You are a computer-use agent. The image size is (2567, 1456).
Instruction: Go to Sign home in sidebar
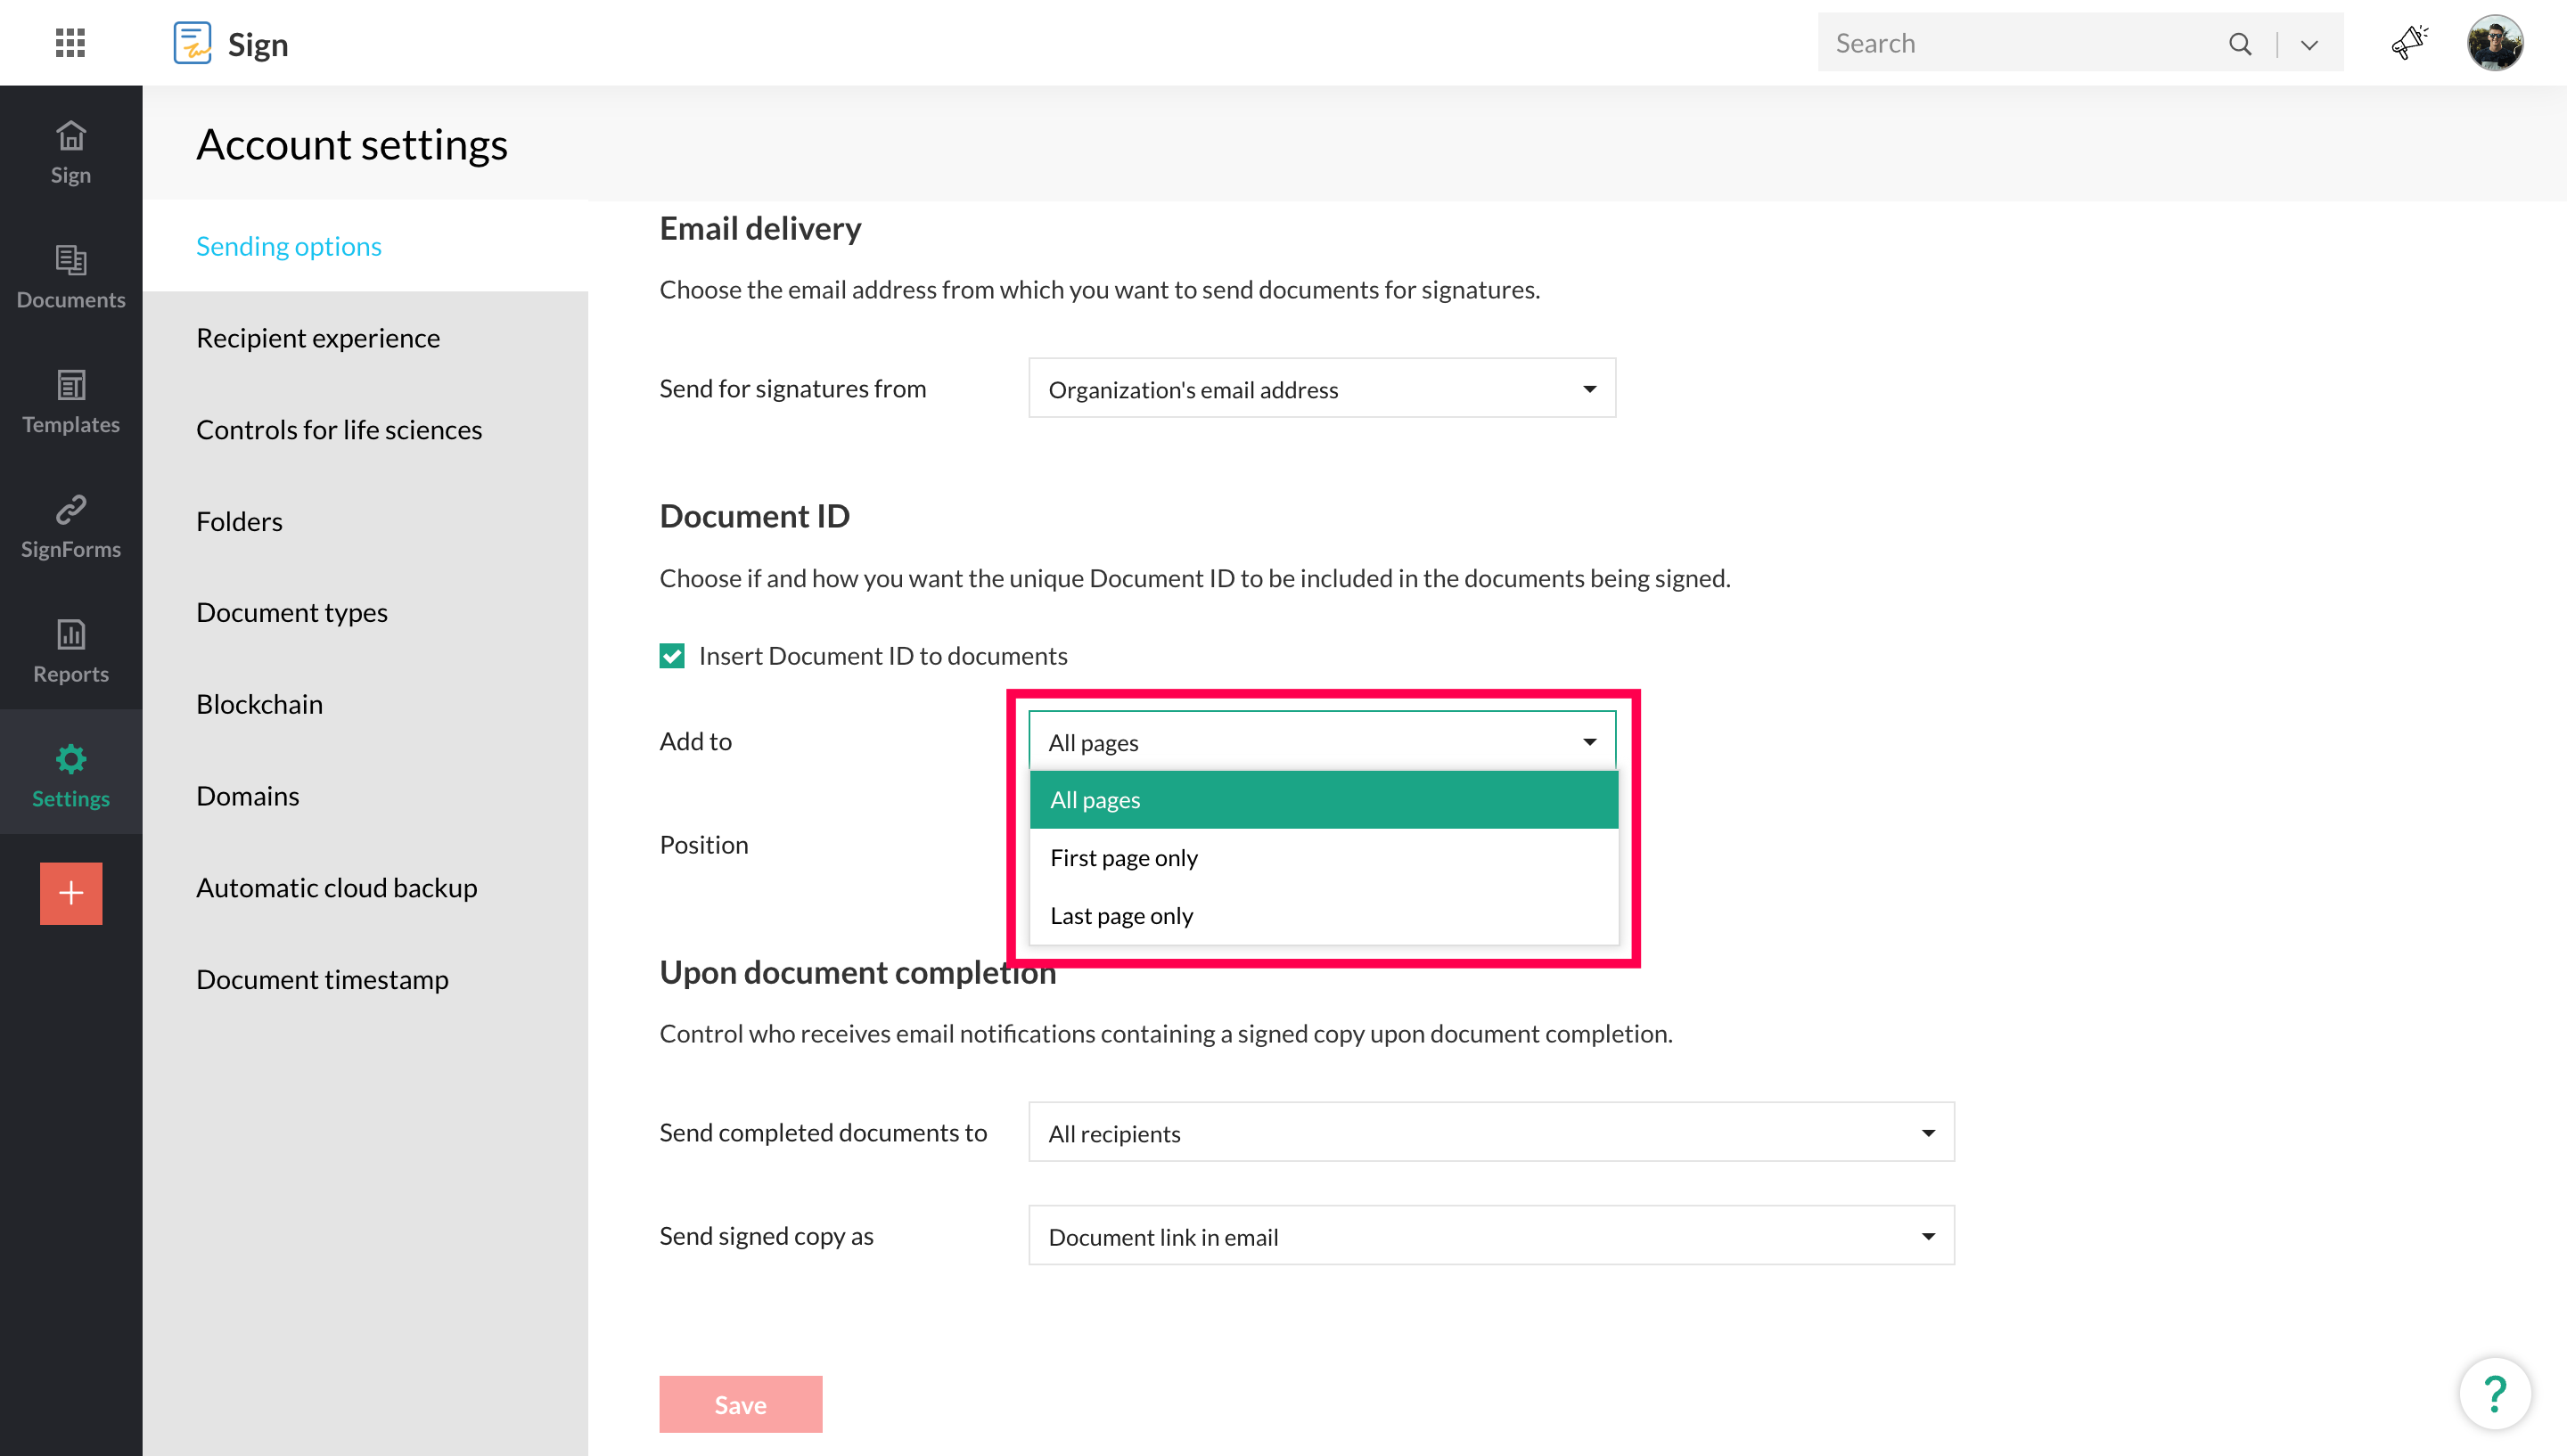point(70,152)
